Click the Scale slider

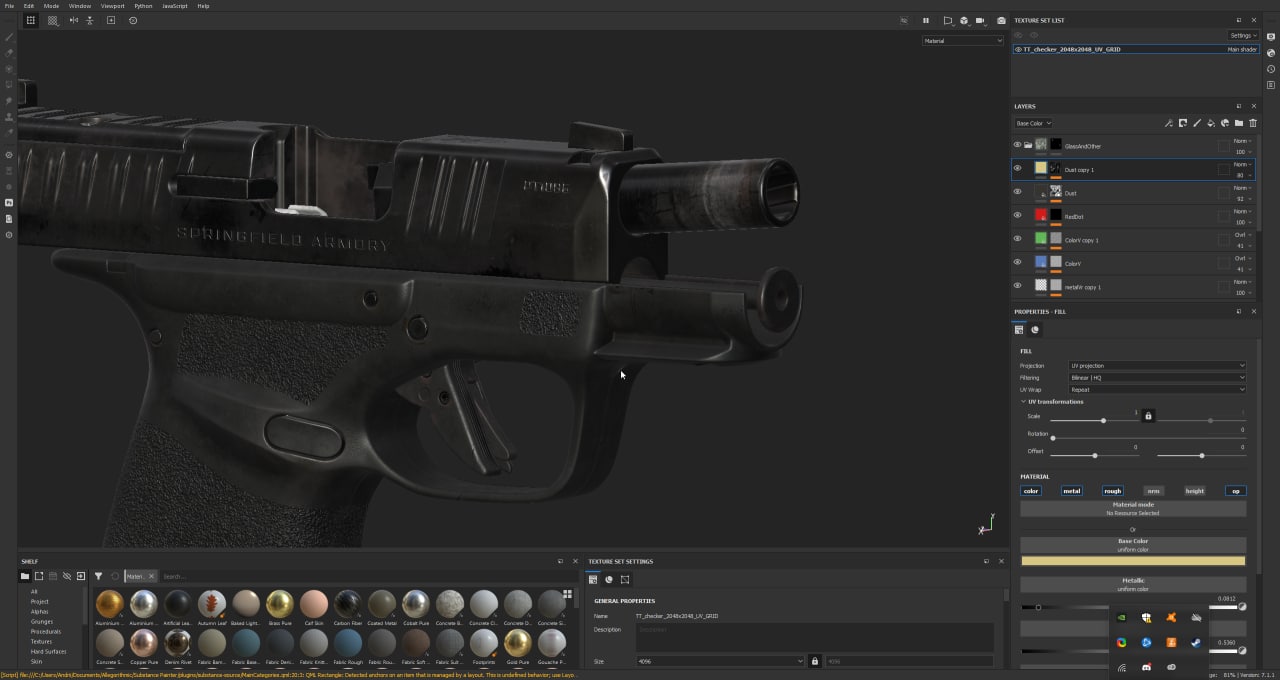coord(1094,420)
